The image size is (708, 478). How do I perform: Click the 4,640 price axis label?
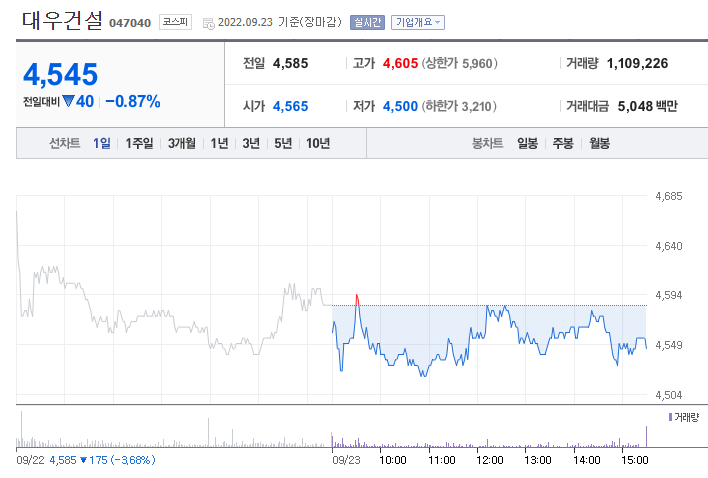tap(669, 246)
